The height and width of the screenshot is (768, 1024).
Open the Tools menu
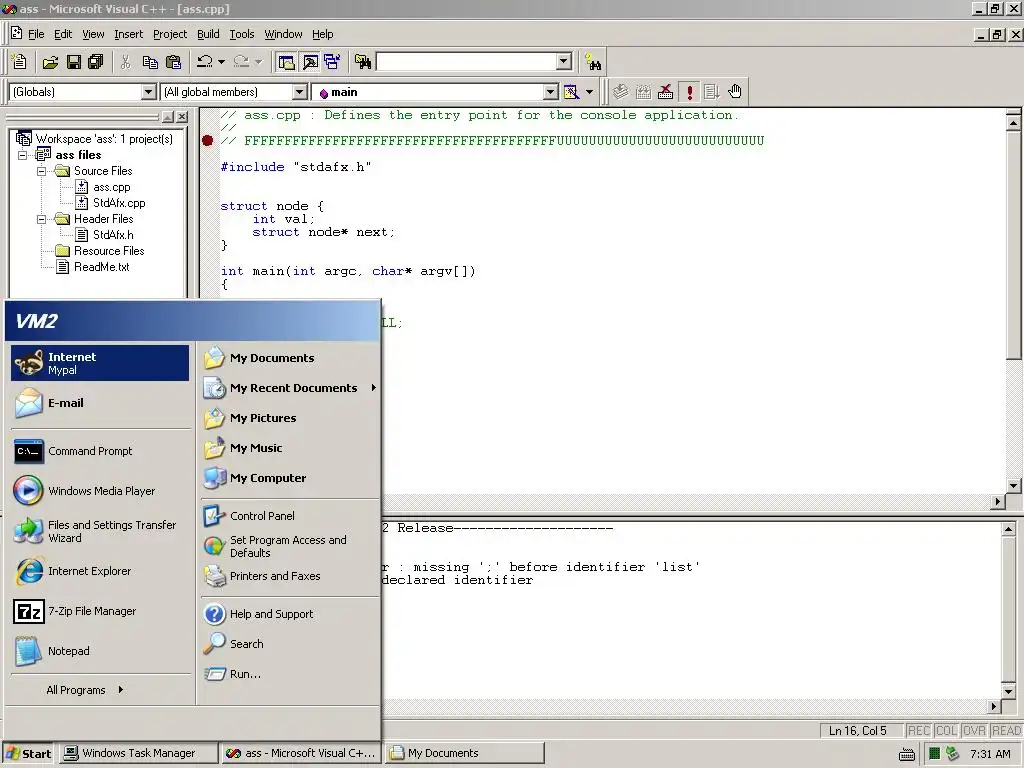point(242,34)
